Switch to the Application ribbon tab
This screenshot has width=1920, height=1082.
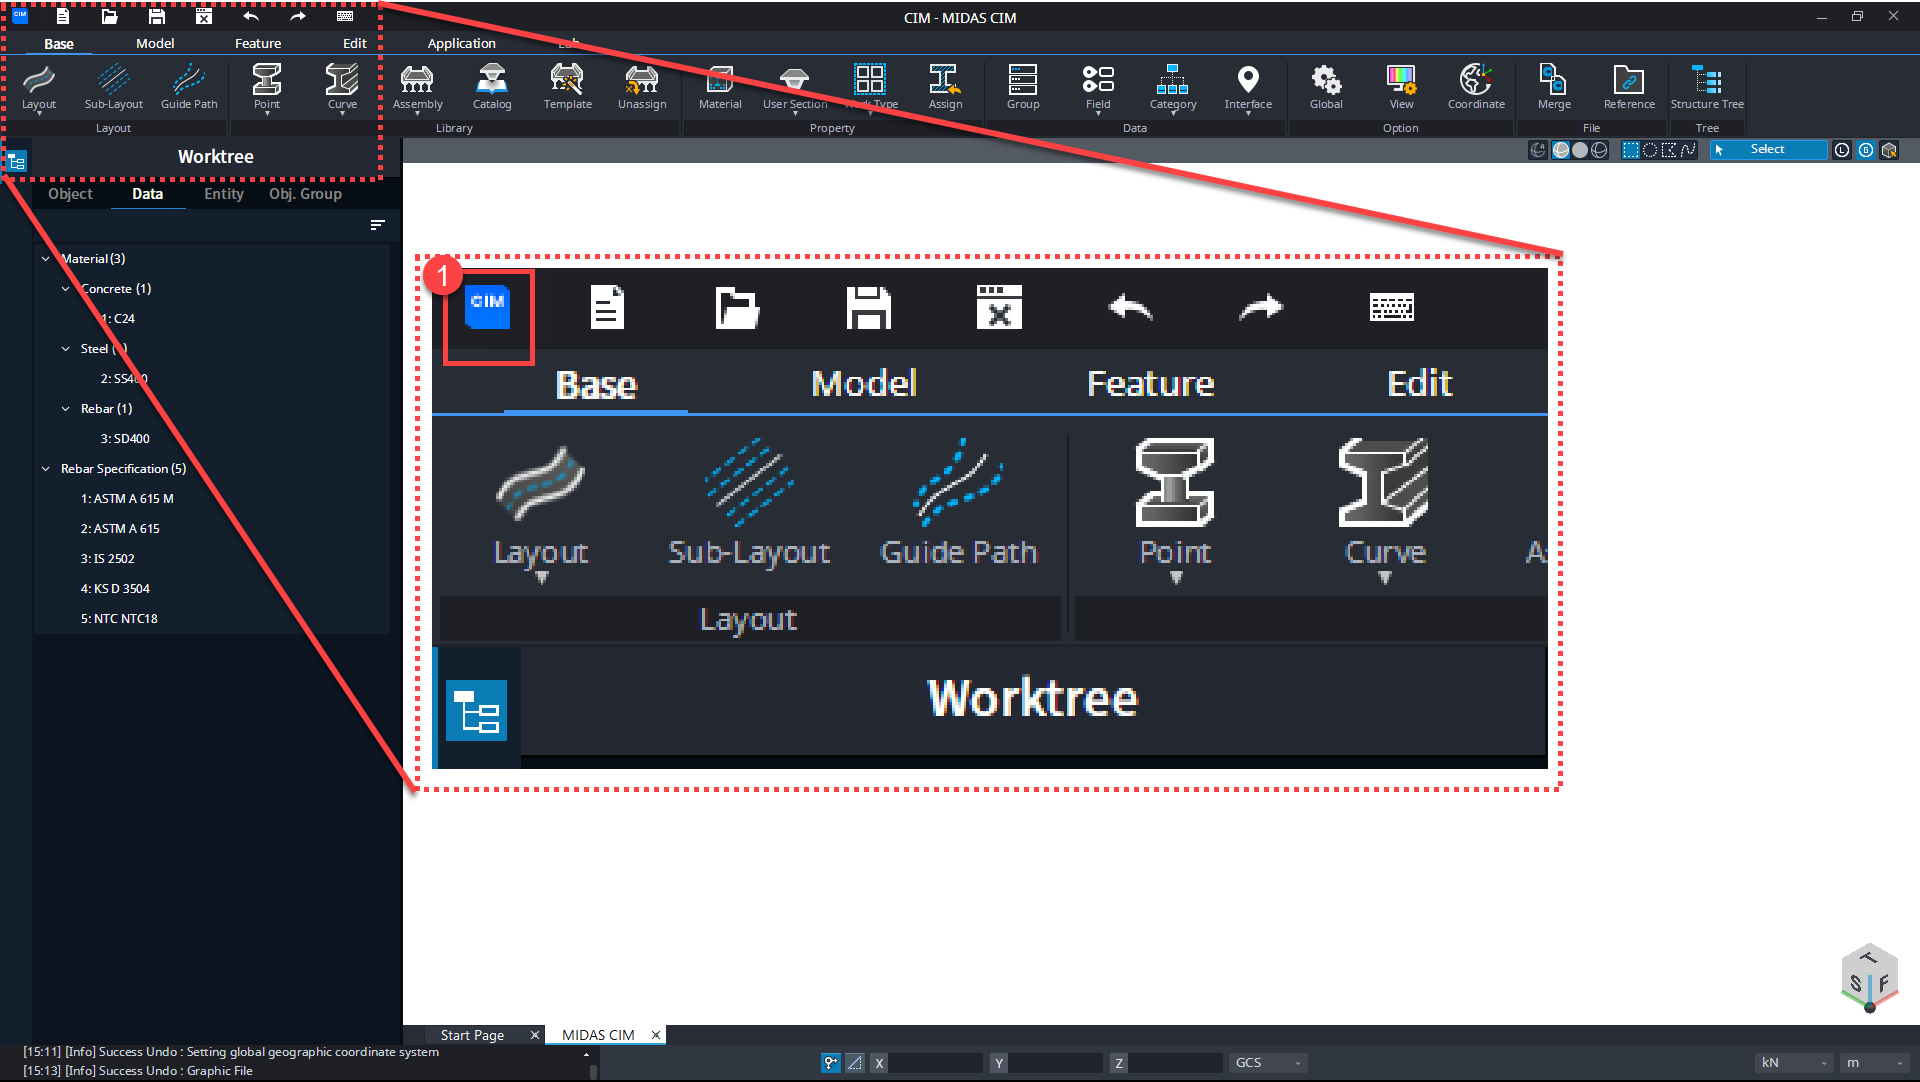click(x=461, y=43)
